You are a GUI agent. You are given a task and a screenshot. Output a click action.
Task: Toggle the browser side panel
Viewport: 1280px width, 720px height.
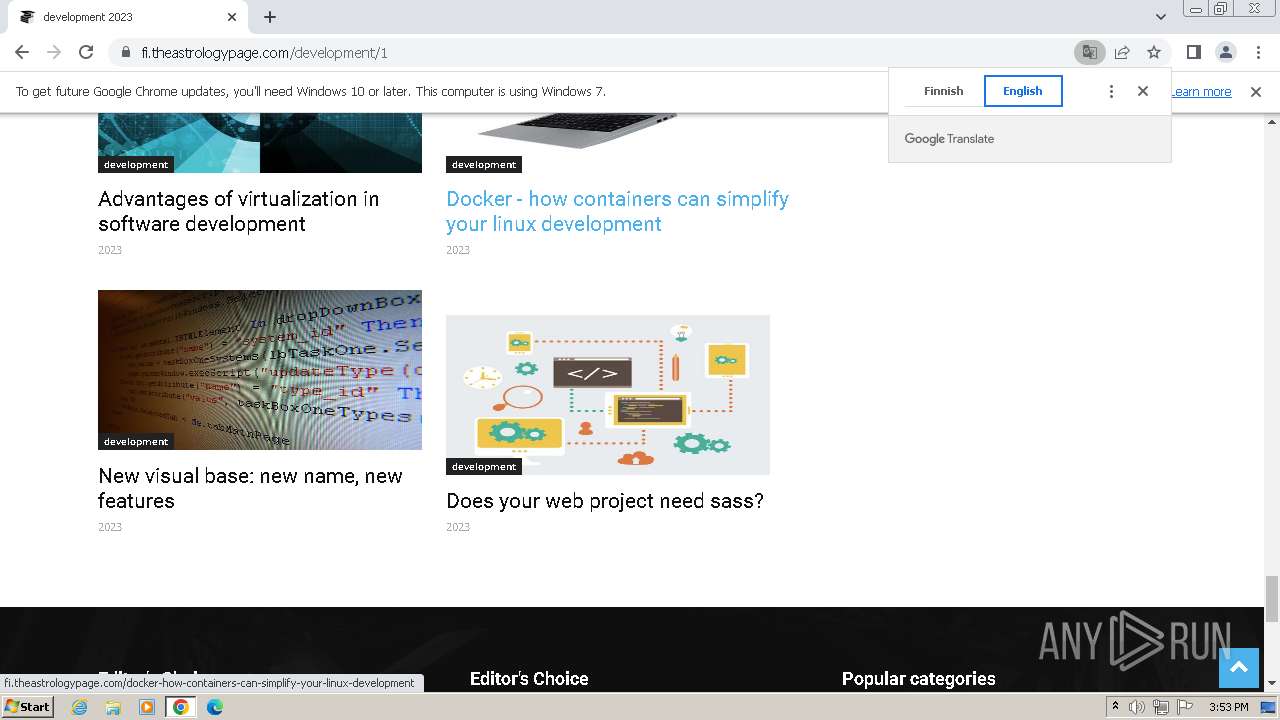pyautogui.click(x=1193, y=52)
